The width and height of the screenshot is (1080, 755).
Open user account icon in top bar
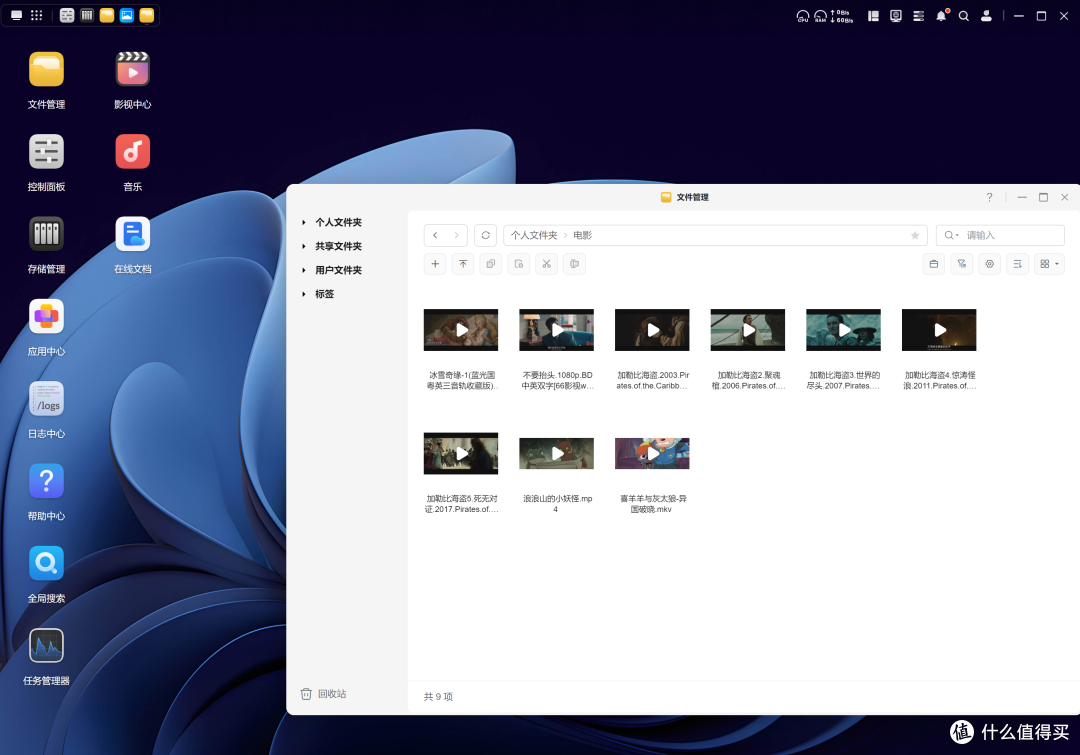(986, 16)
